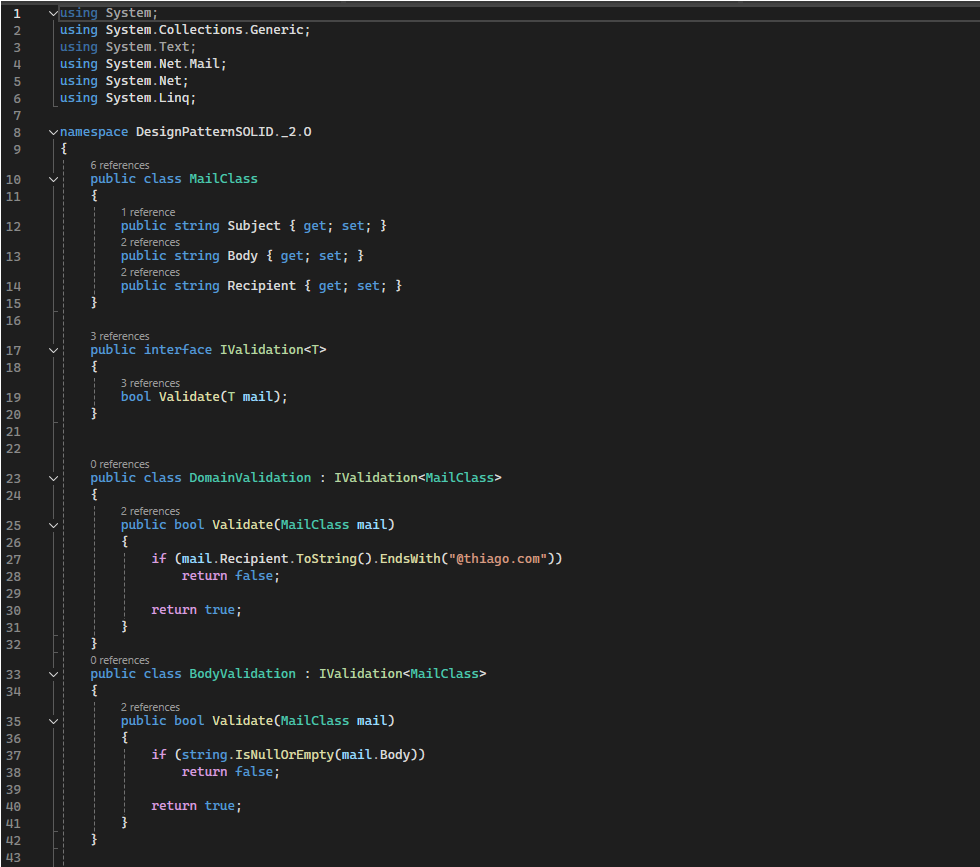
Task: Click System.Linq on line 6
Action: click(148, 98)
